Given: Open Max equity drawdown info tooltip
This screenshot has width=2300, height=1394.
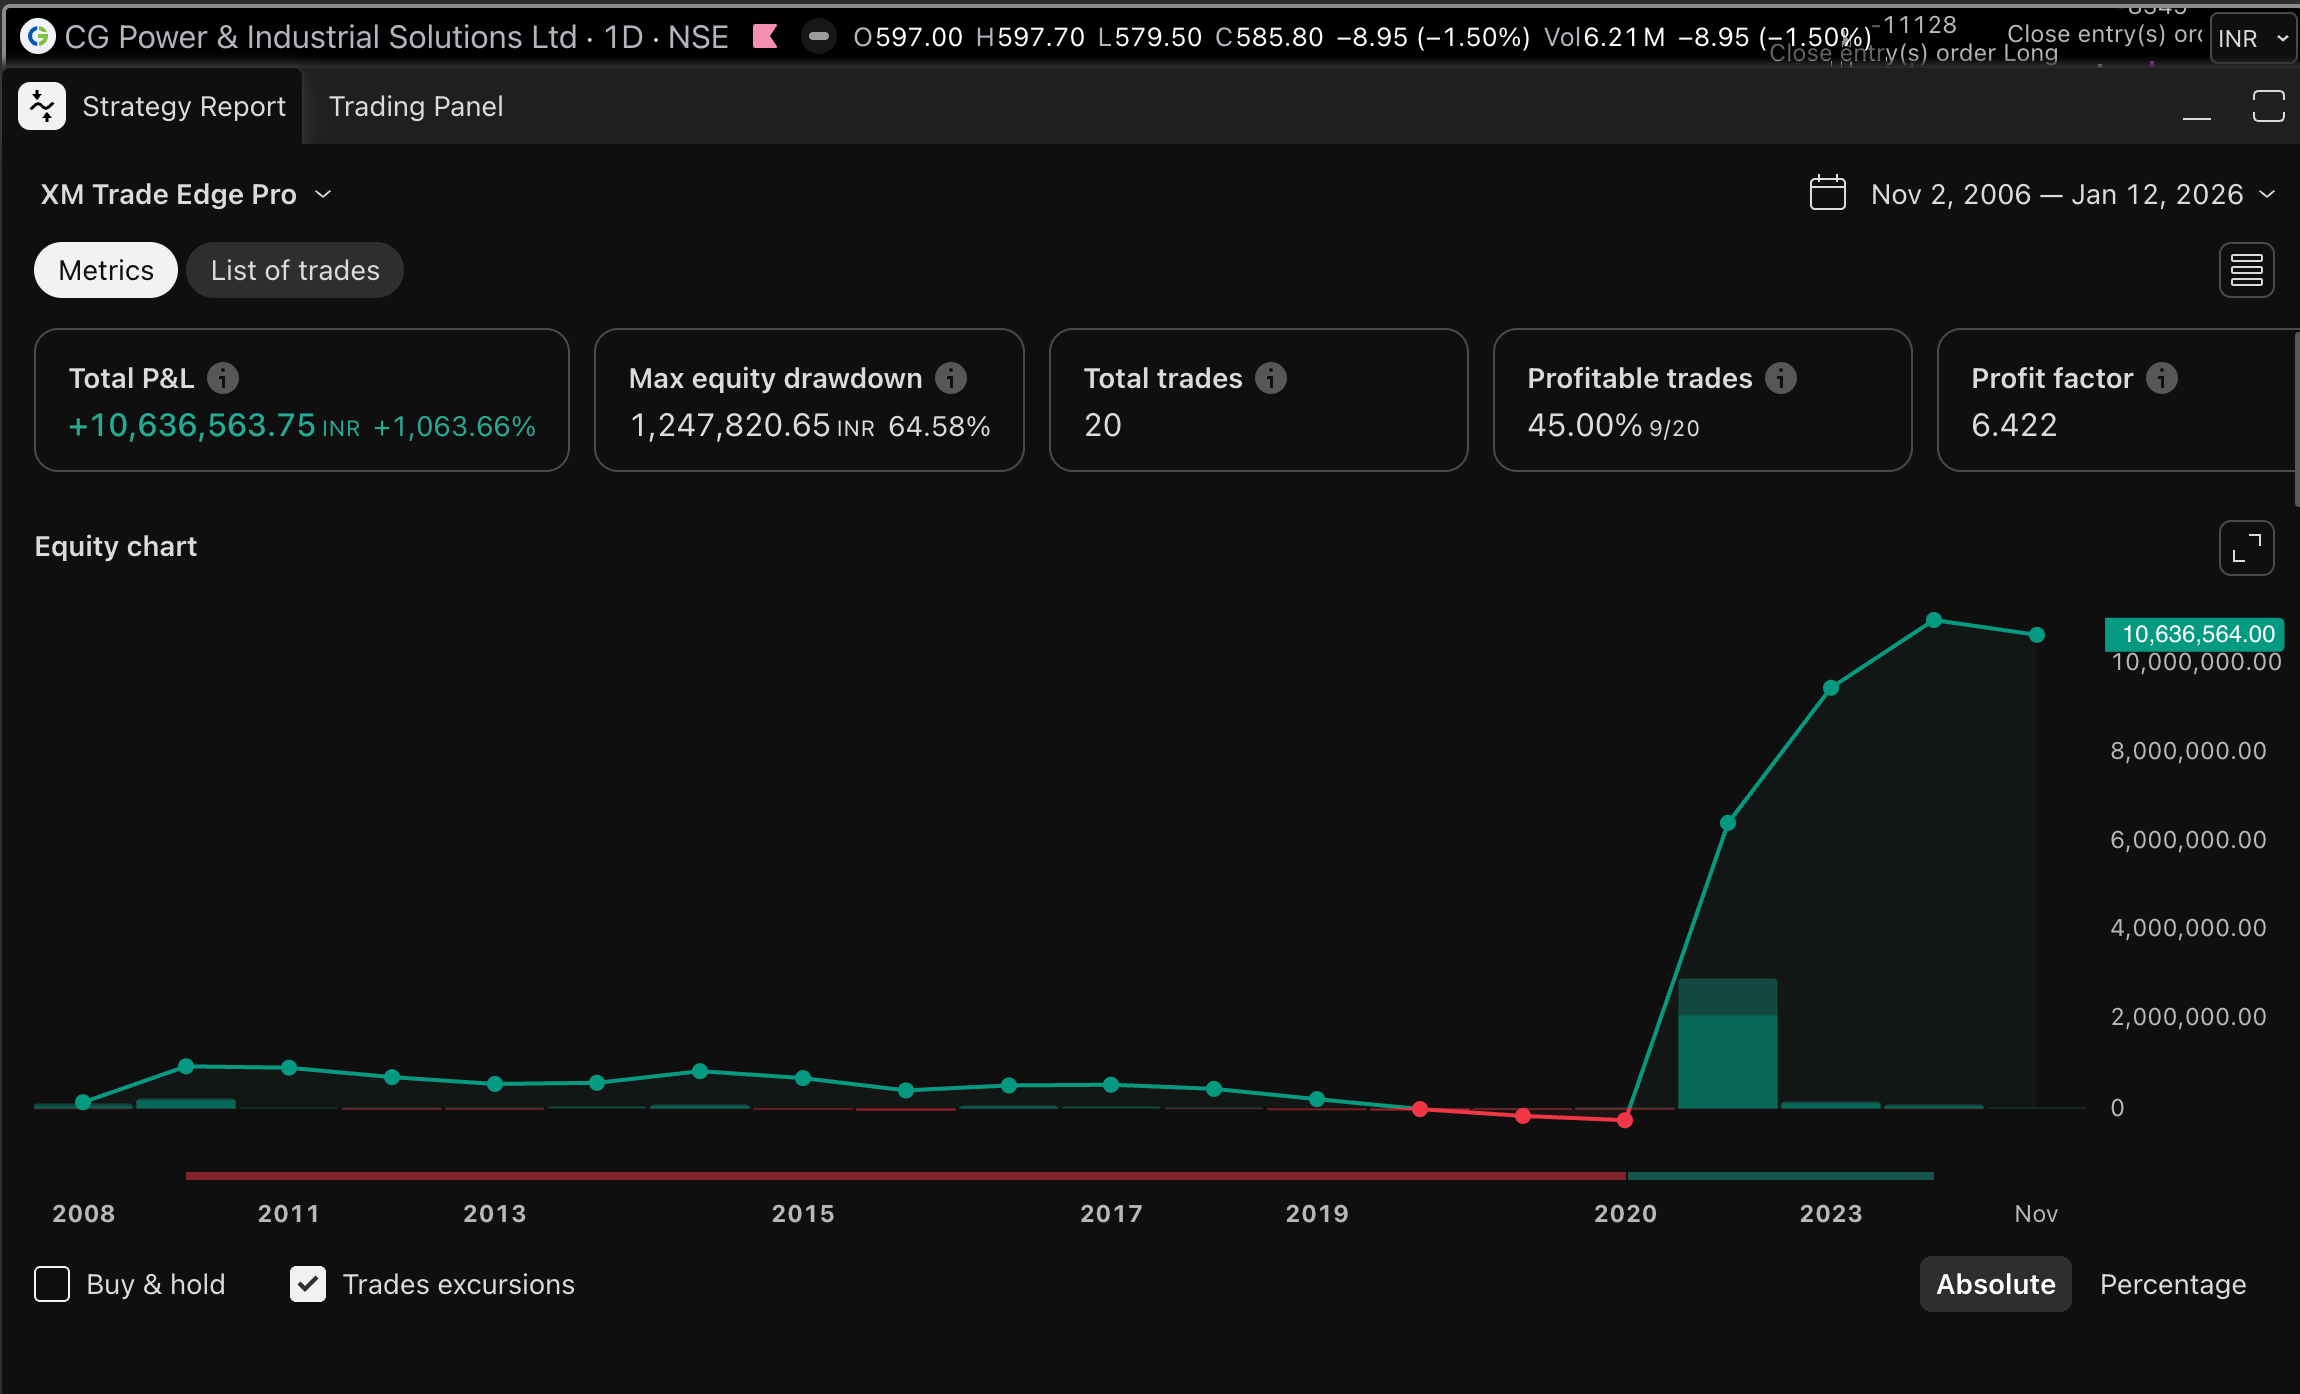Looking at the screenshot, I should click(x=951, y=378).
